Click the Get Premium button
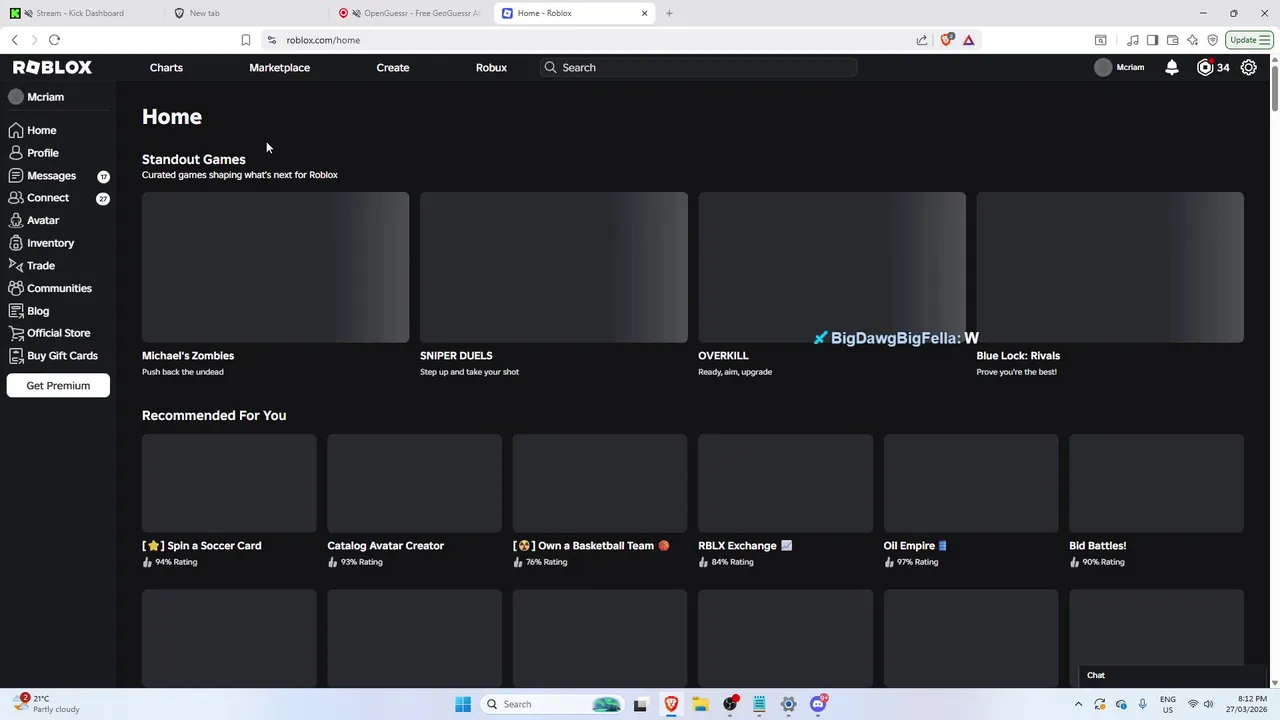This screenshot has width=1280, height=720. click(x=58, y=385)
